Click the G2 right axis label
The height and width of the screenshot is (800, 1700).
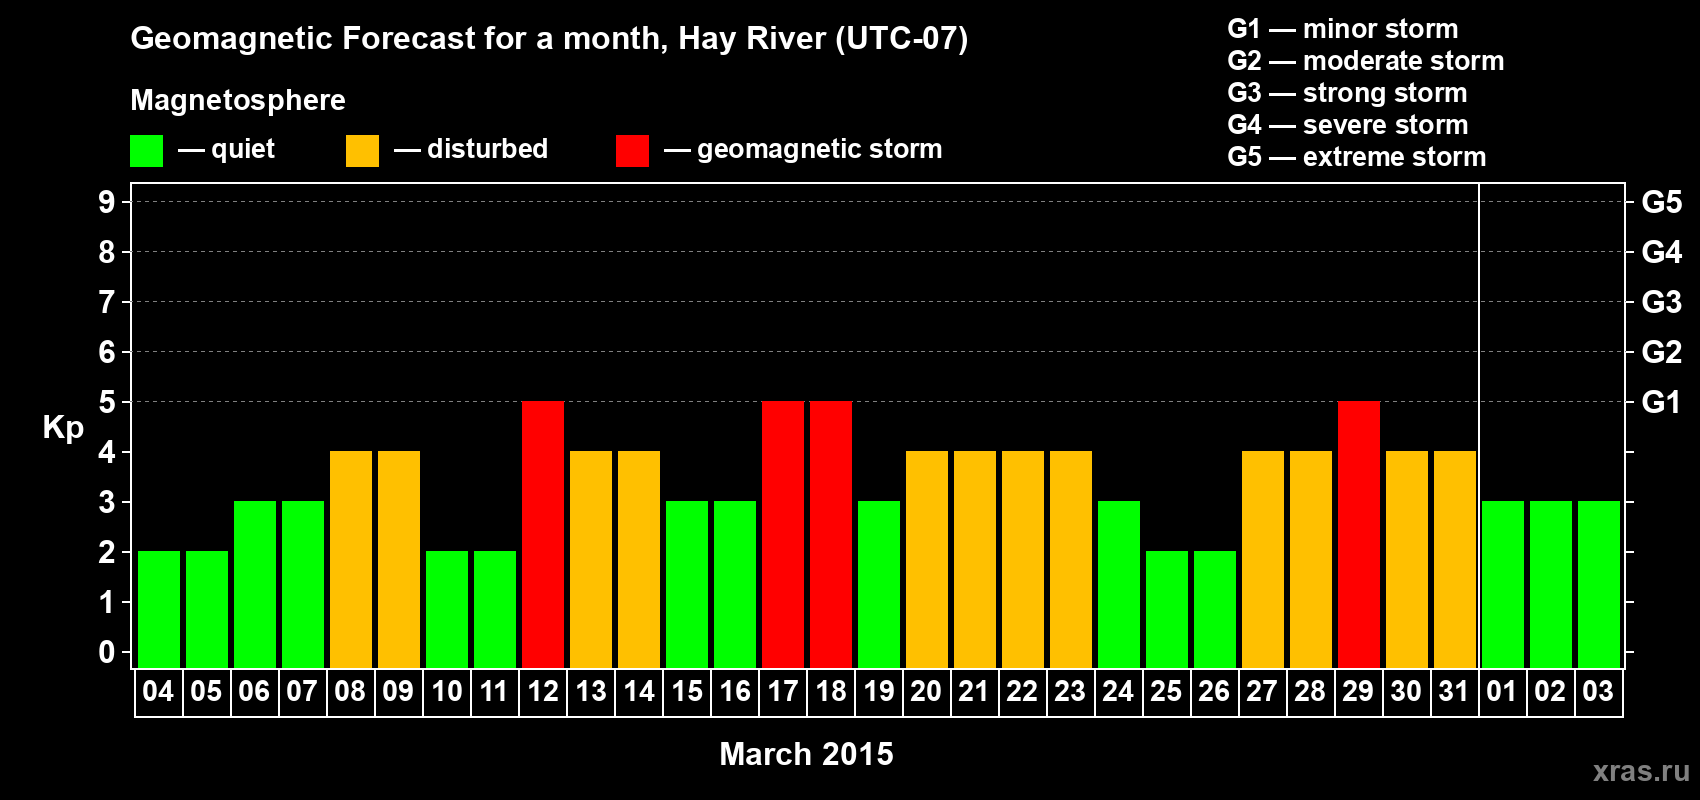[x=1662, y=352]
